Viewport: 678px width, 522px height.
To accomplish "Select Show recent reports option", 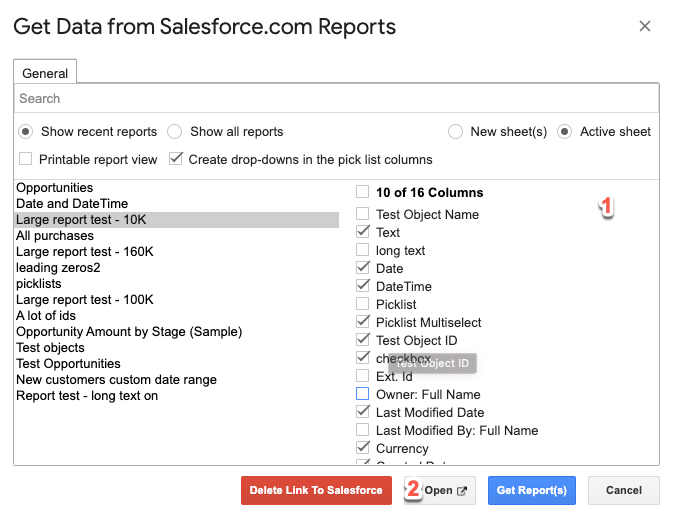I will pos(26,131).
